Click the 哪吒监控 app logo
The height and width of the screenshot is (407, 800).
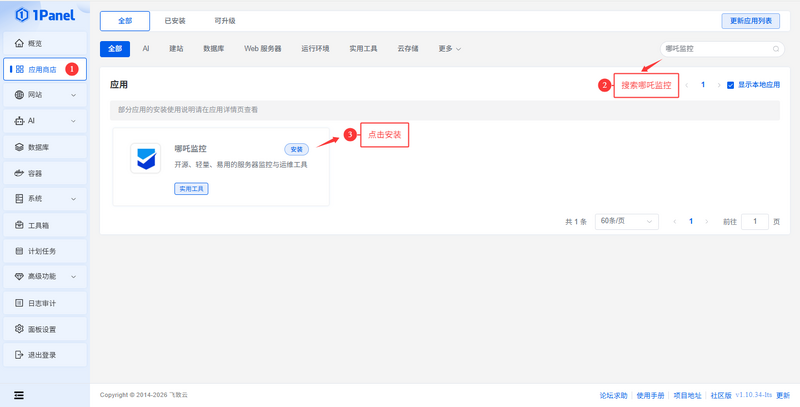tap(145, 158)
